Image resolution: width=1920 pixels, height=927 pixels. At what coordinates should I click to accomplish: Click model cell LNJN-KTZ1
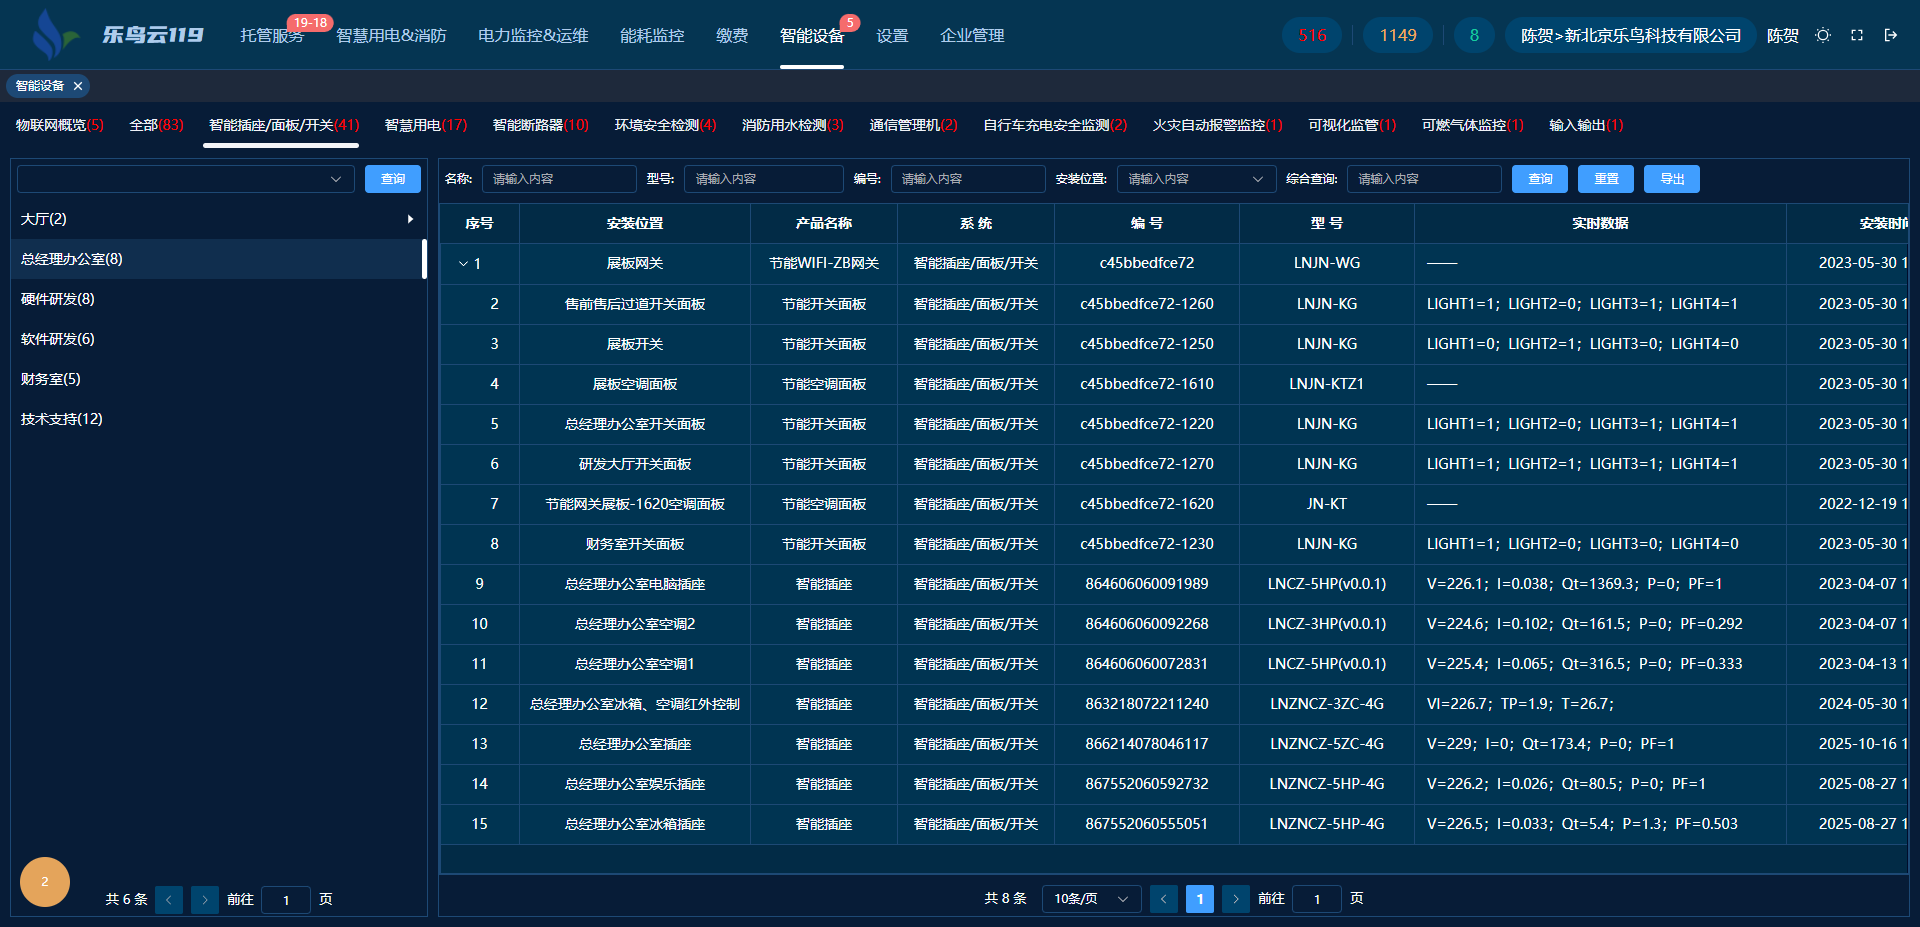[1327, 384]
